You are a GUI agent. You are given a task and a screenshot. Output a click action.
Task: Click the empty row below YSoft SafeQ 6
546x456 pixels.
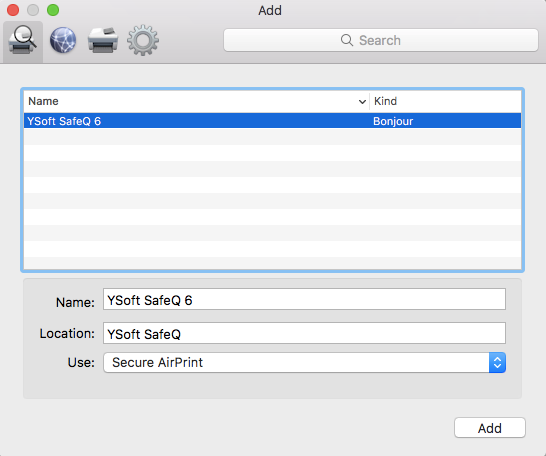pos(272,136)
